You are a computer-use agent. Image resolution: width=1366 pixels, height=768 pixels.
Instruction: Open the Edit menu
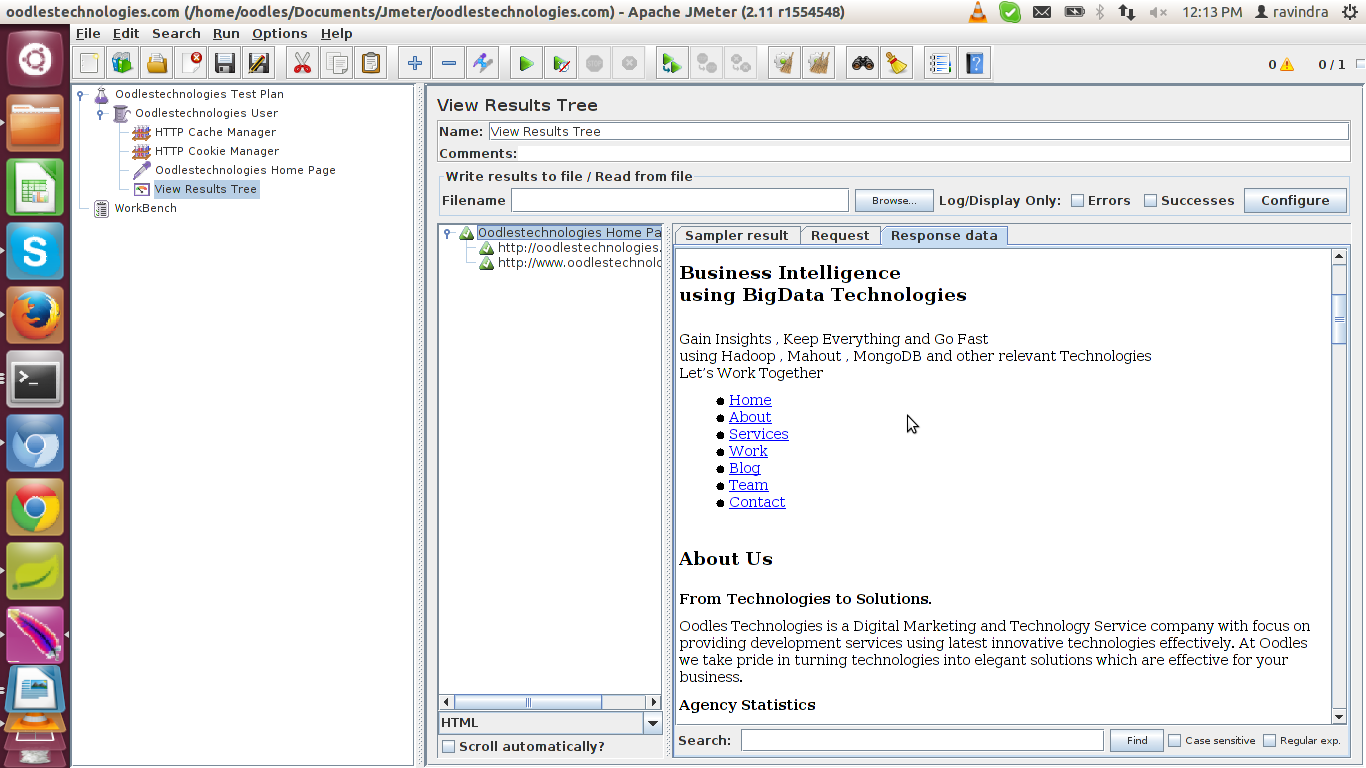tap(126, 33)
